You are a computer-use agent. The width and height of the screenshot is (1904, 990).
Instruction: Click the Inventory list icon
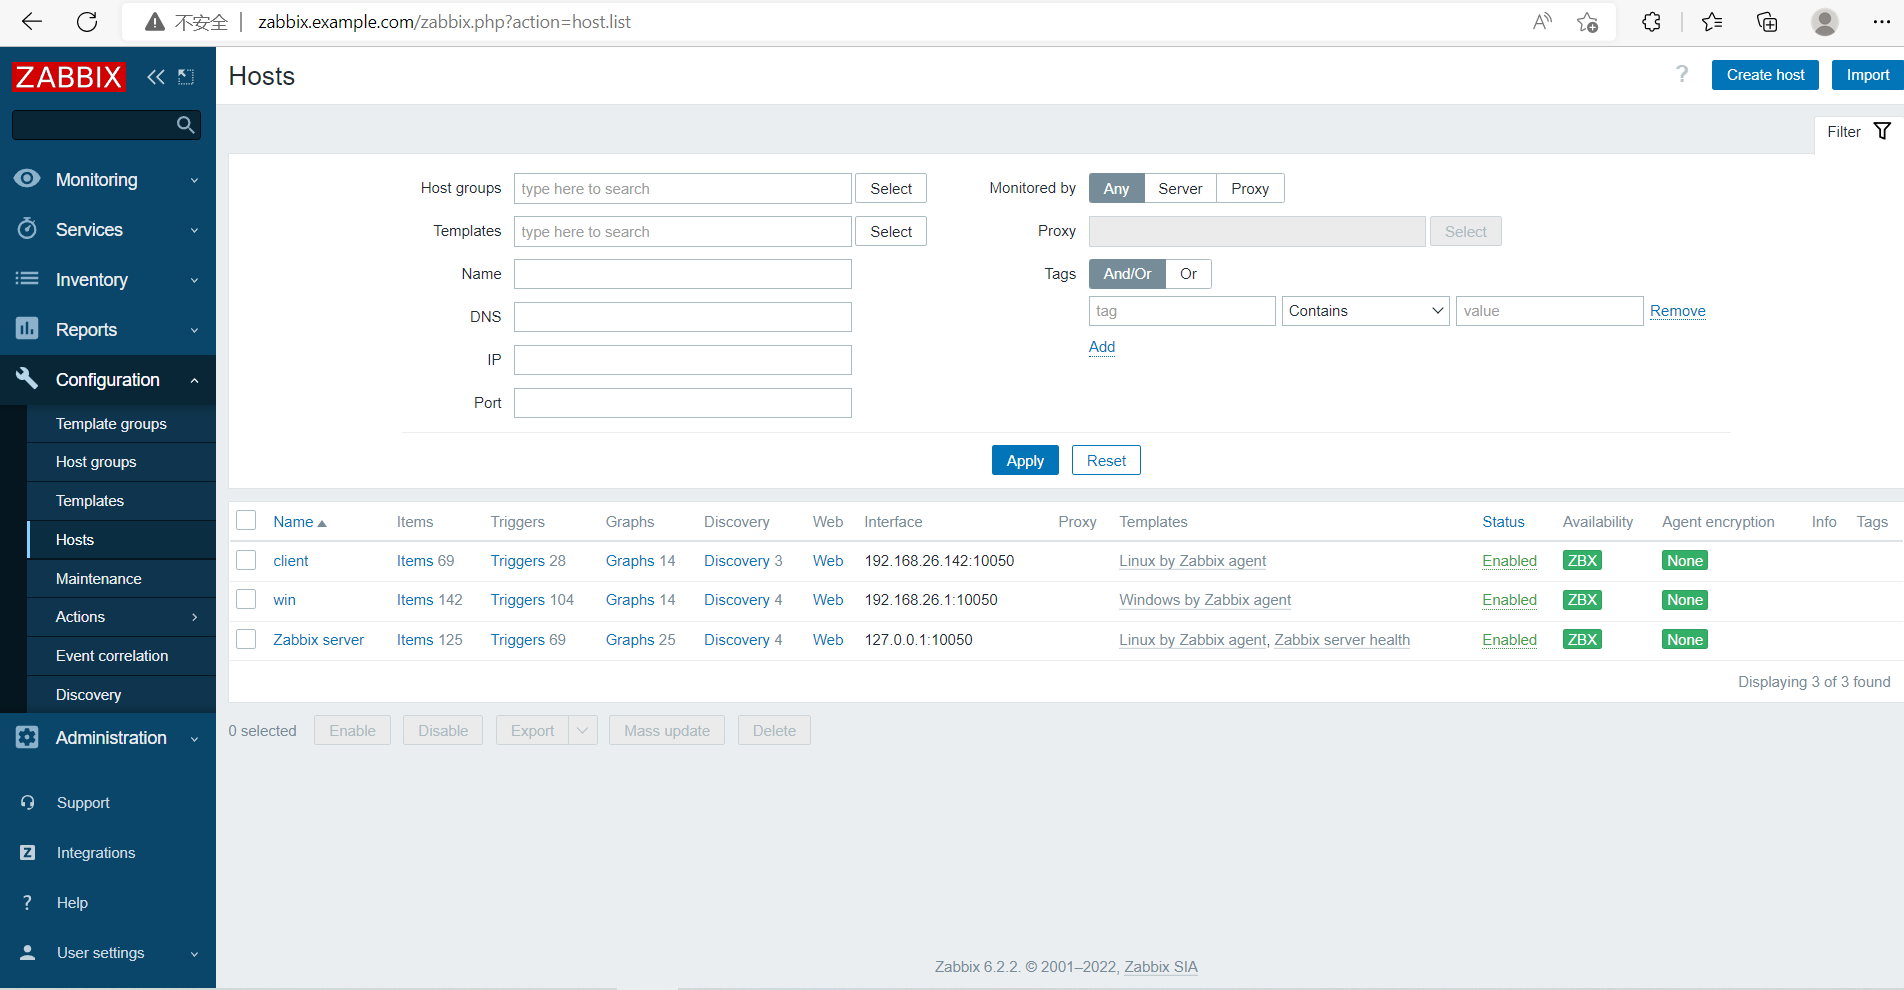(27, 279)
